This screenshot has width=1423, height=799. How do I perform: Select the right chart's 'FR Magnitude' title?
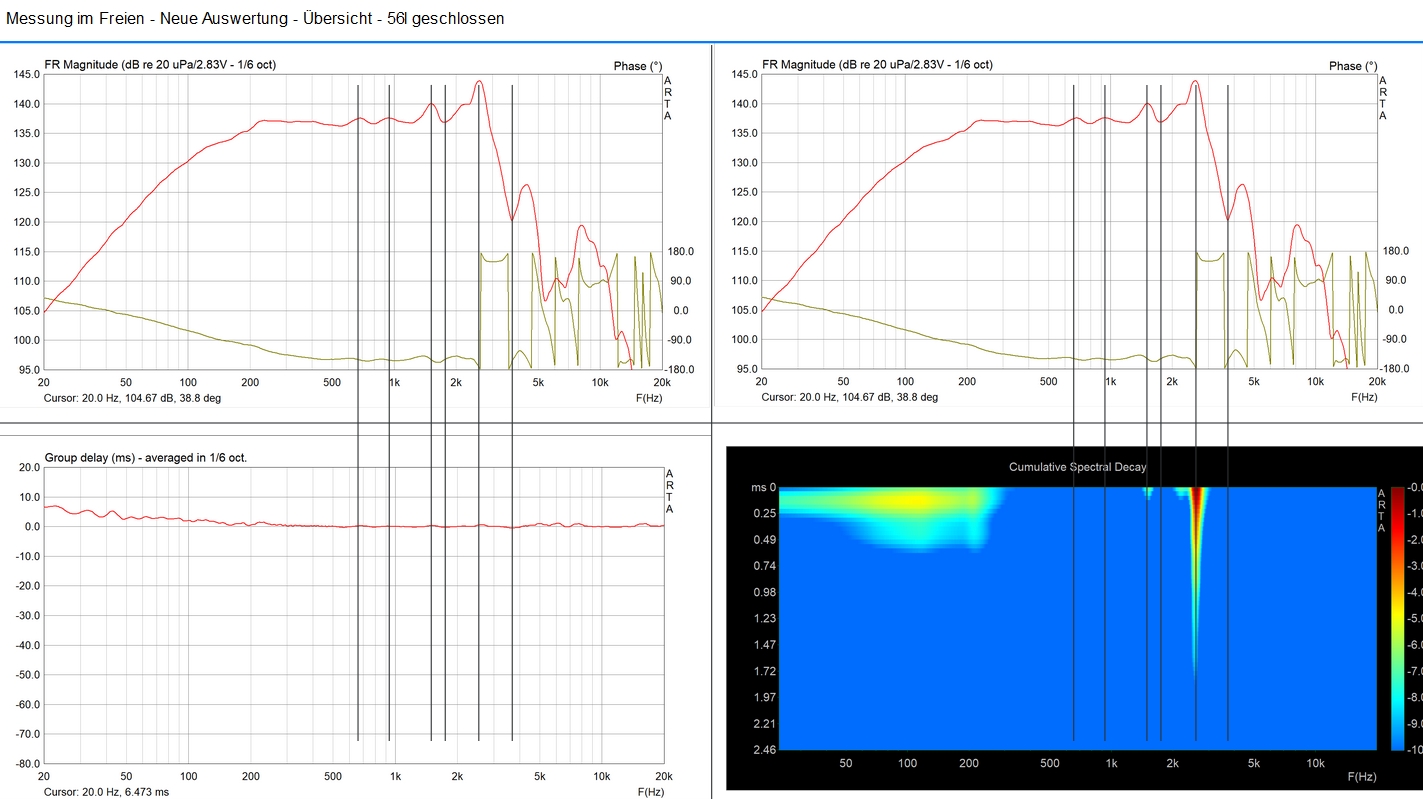point(877,65)
